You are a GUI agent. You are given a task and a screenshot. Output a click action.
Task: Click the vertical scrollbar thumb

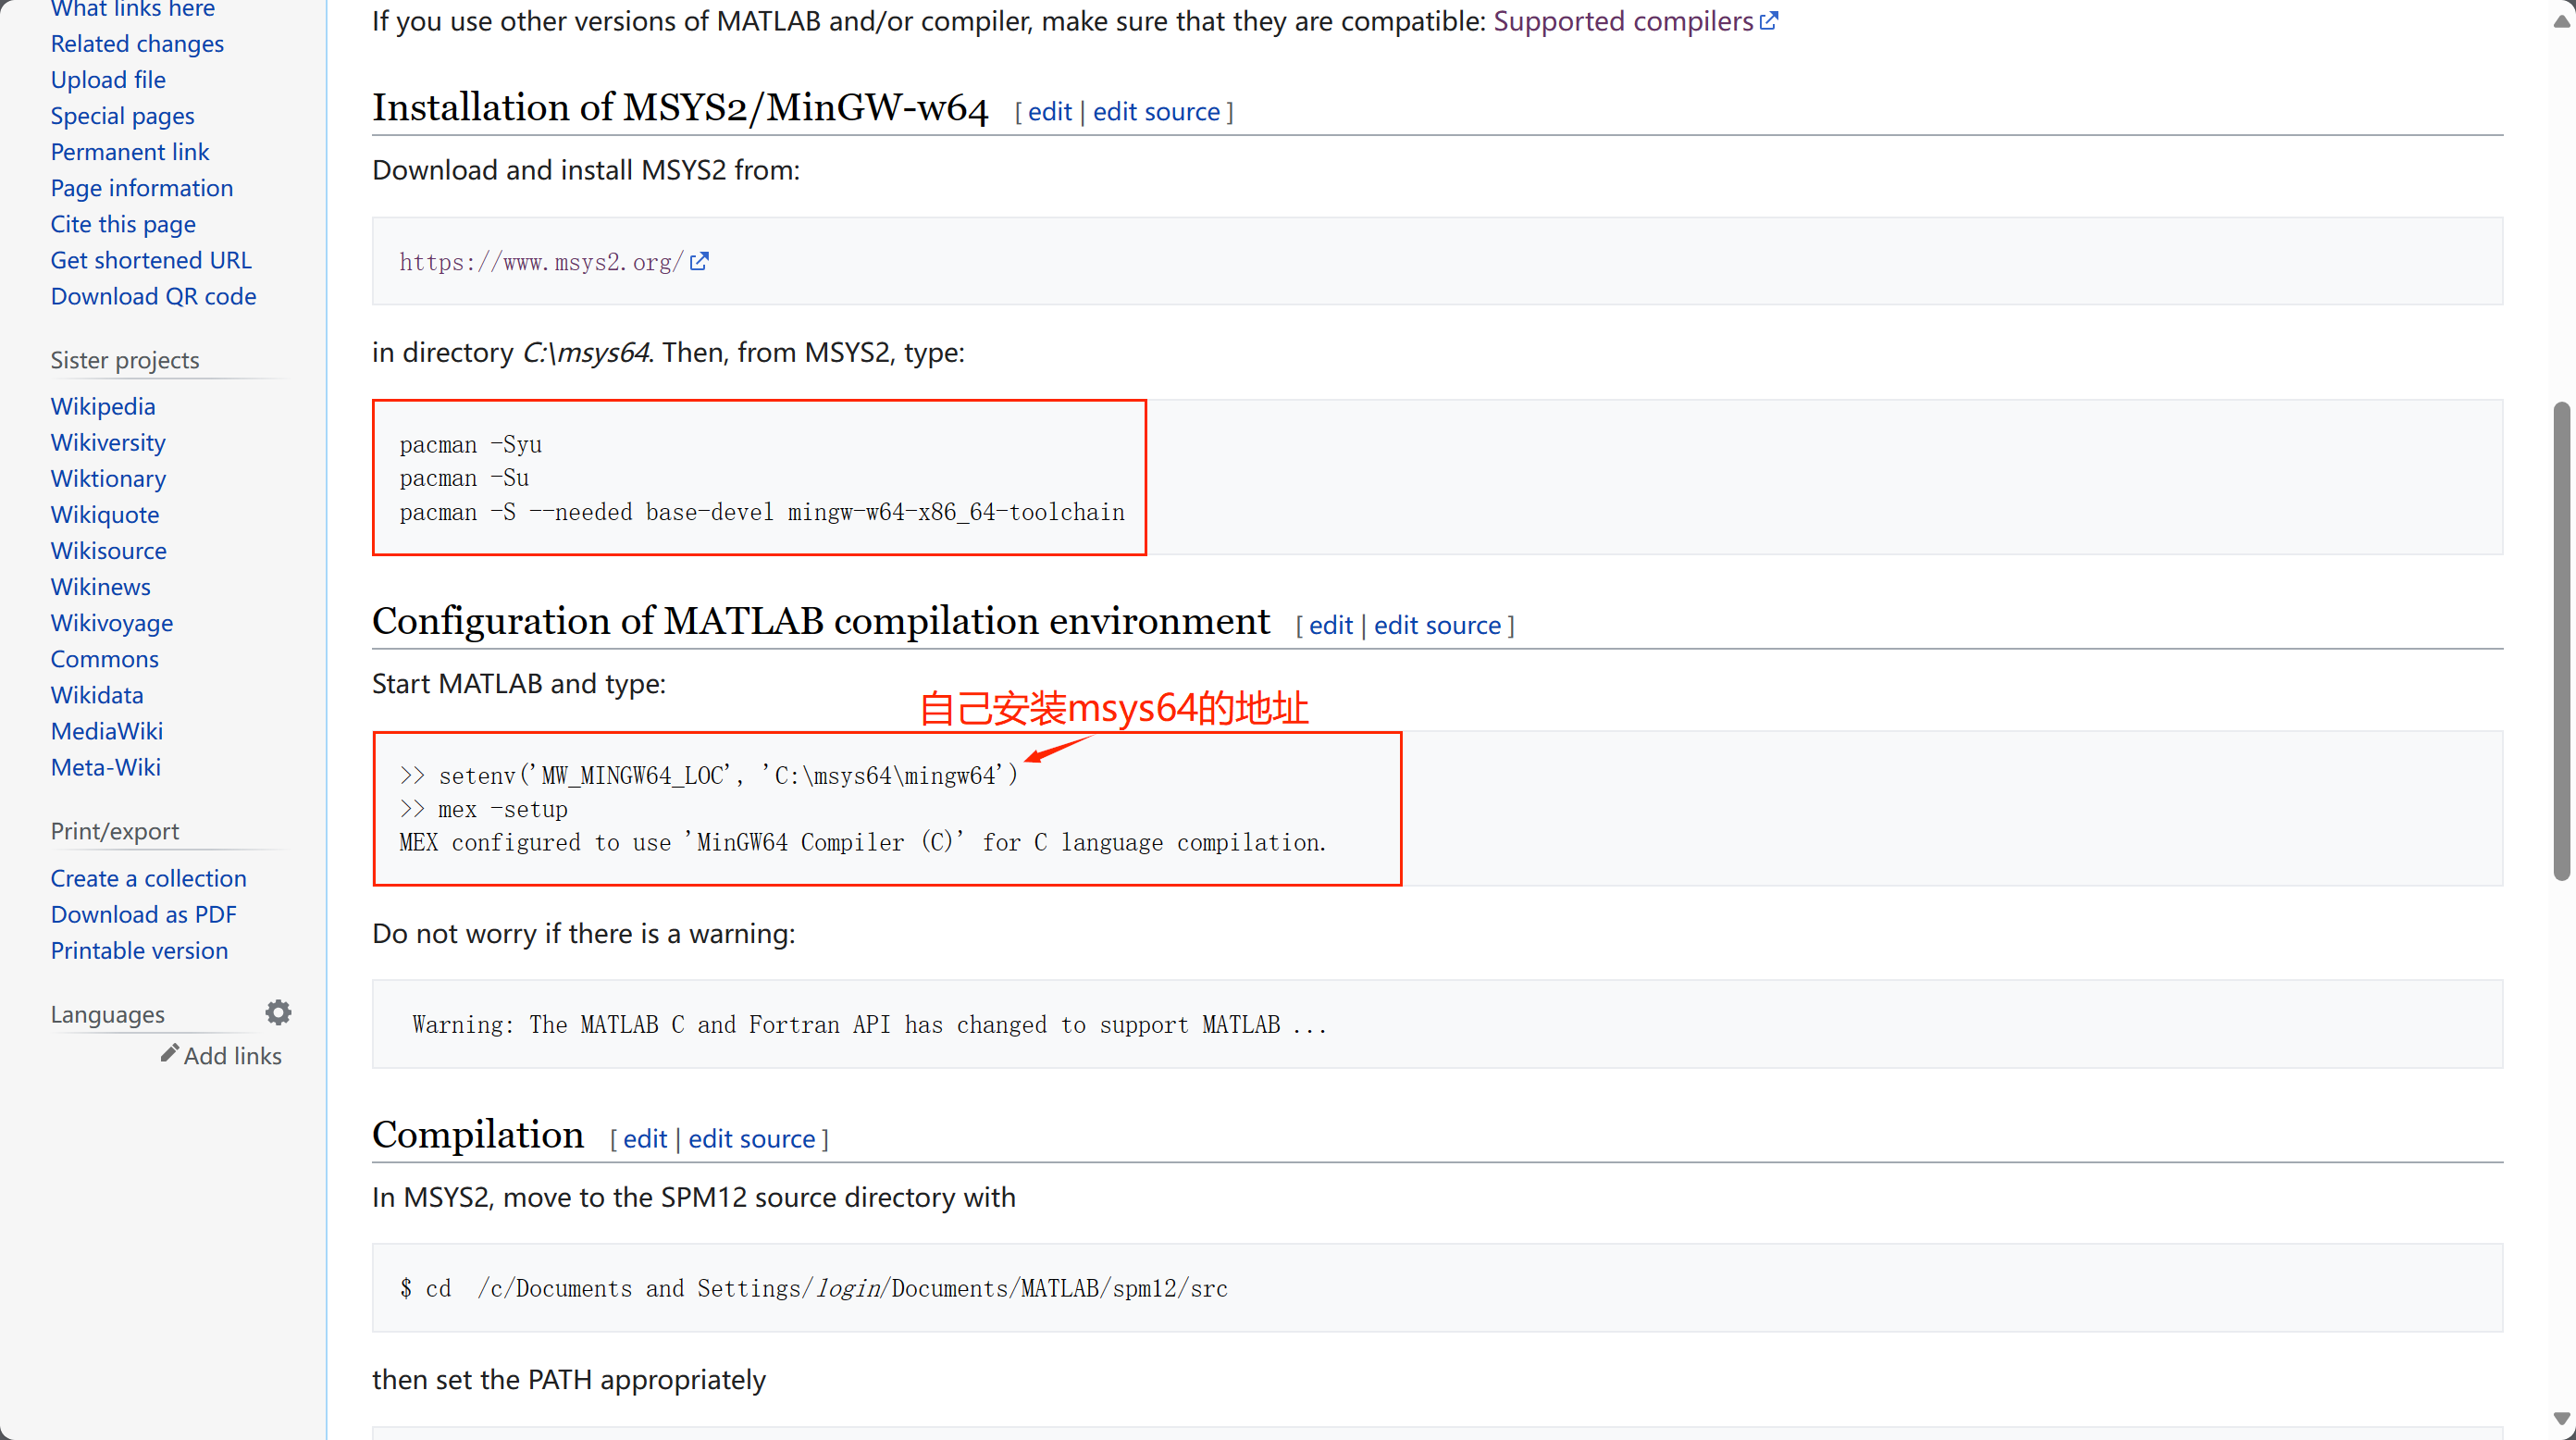click(x=2561, y=640)
